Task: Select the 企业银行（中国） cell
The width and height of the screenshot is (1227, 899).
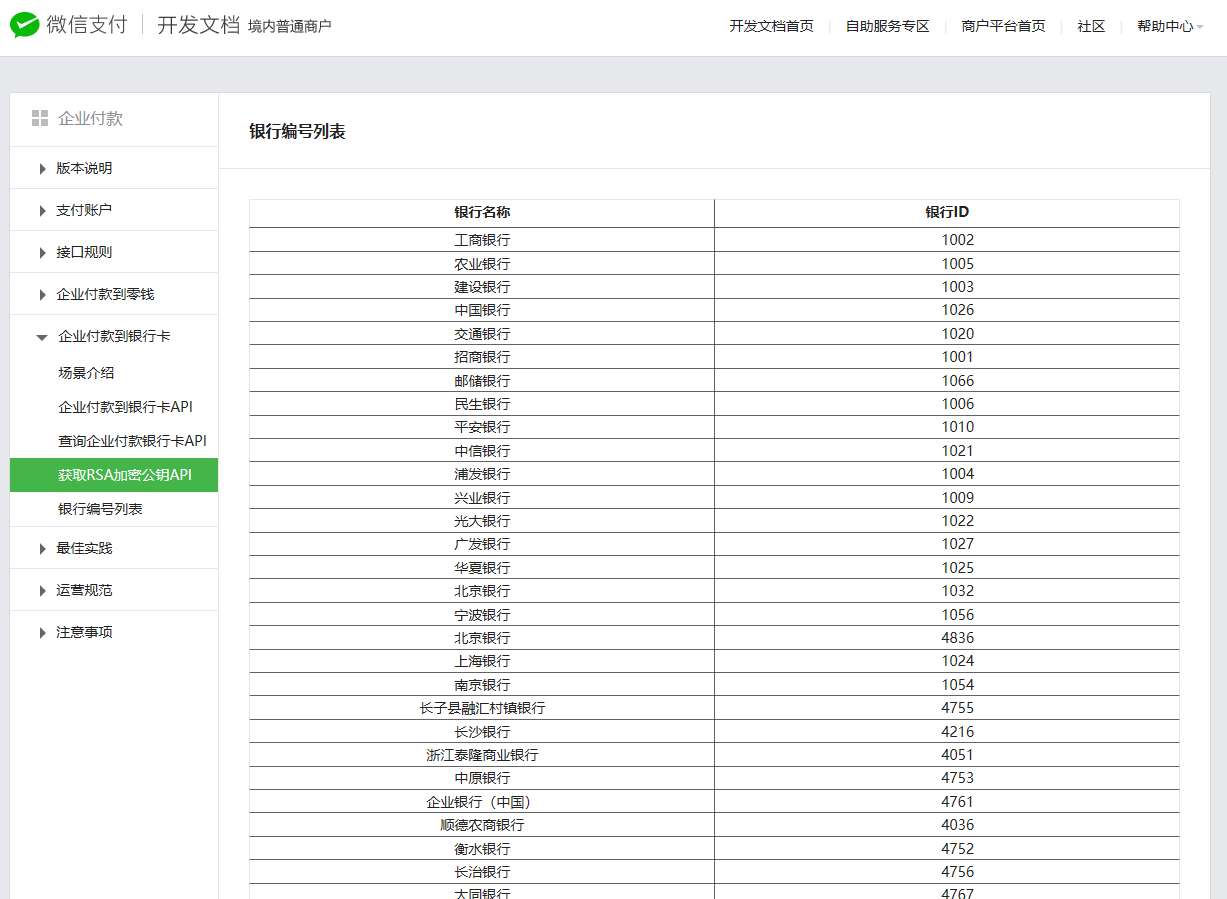Action: coord(482,802)
